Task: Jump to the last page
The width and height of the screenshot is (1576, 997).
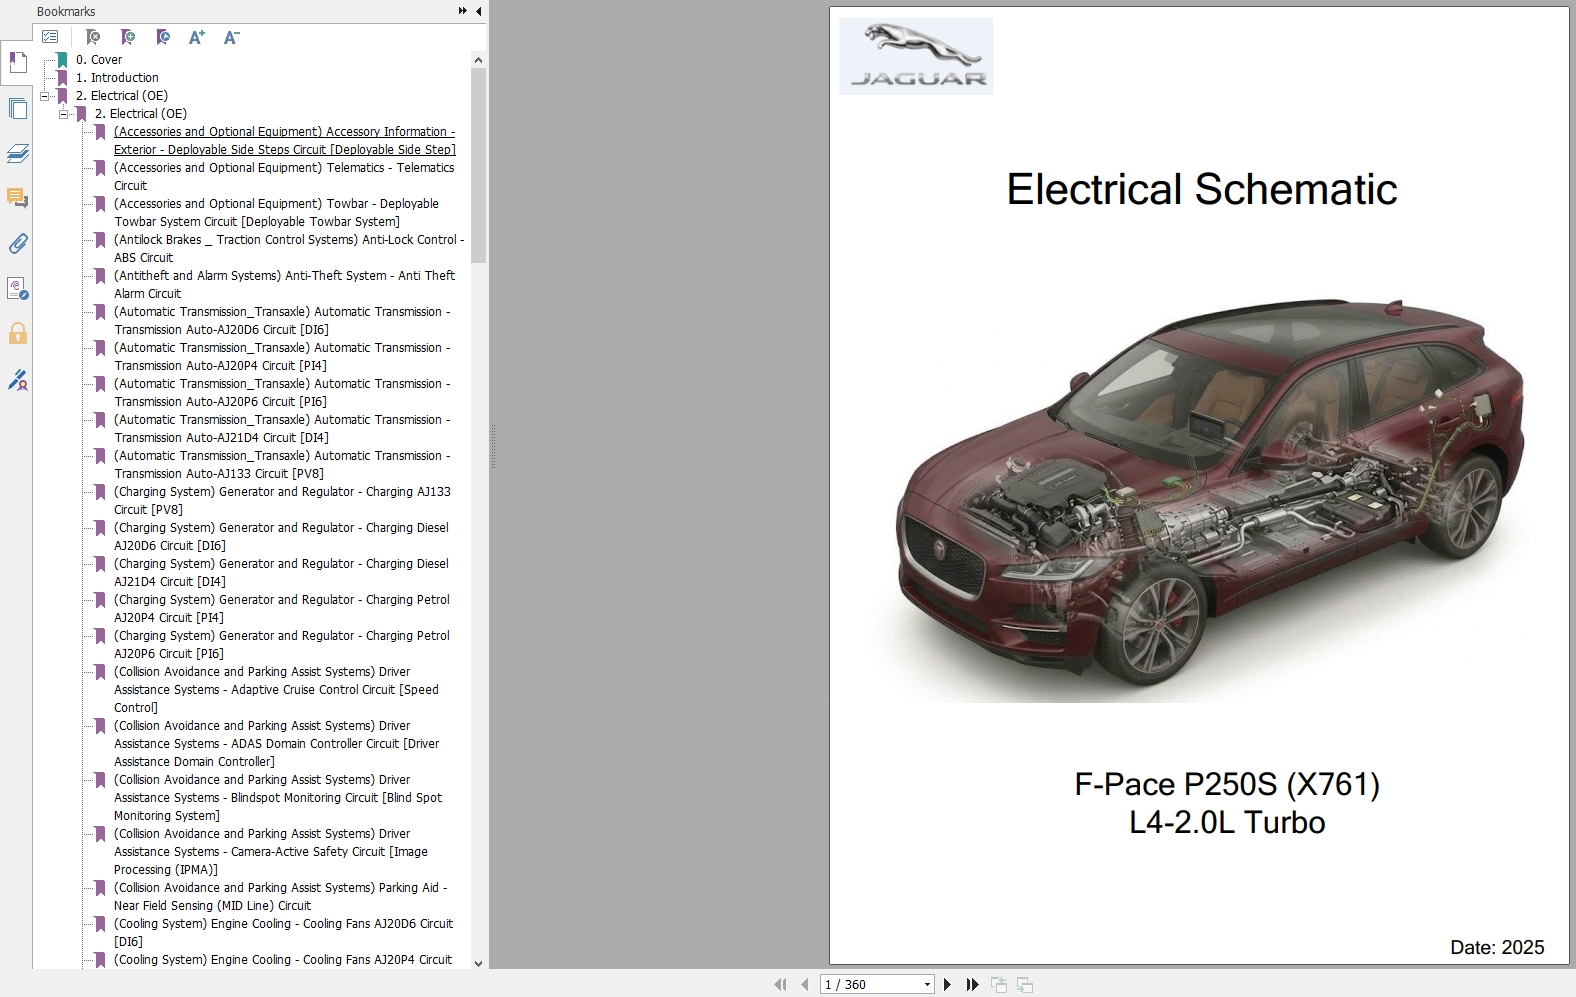Action: pyautogui.click(x=972, y=985)
